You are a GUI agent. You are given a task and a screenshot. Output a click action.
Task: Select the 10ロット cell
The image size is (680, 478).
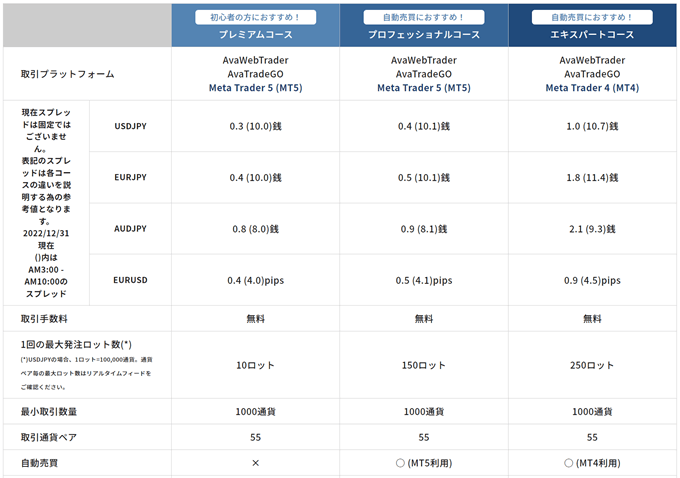pos(255,365)
